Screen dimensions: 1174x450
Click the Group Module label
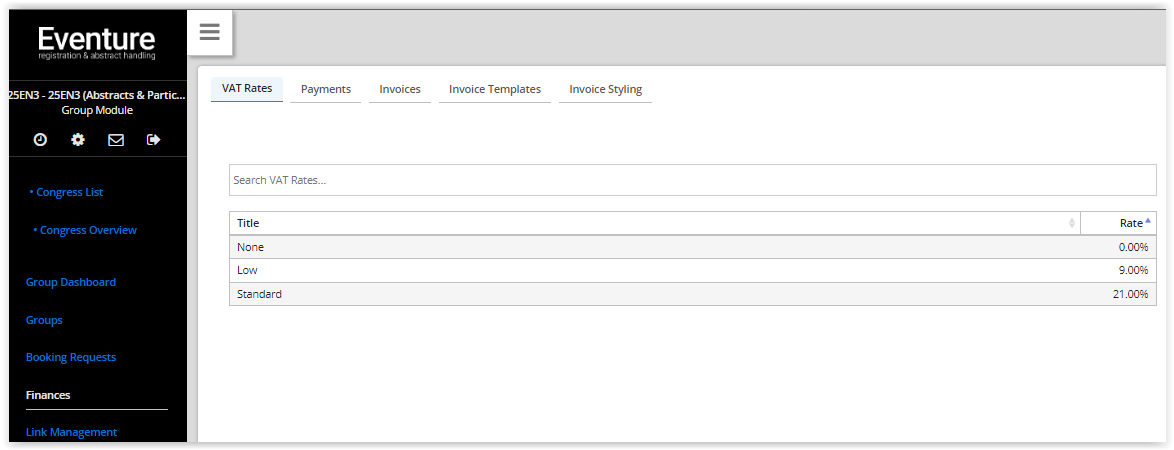(97, 110)
